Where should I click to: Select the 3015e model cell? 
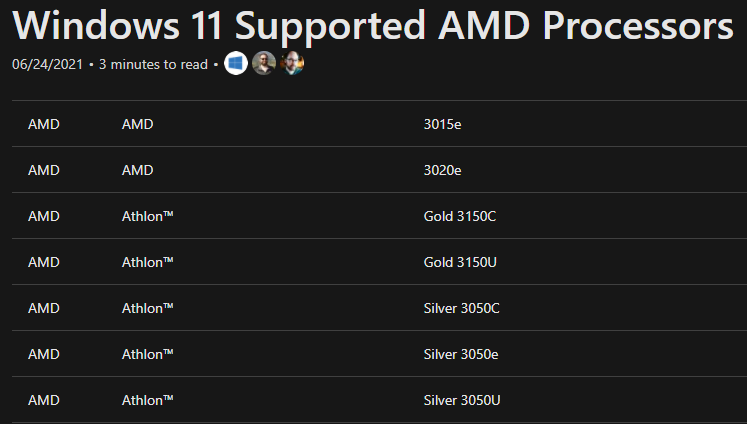click(x=442, y=124)
